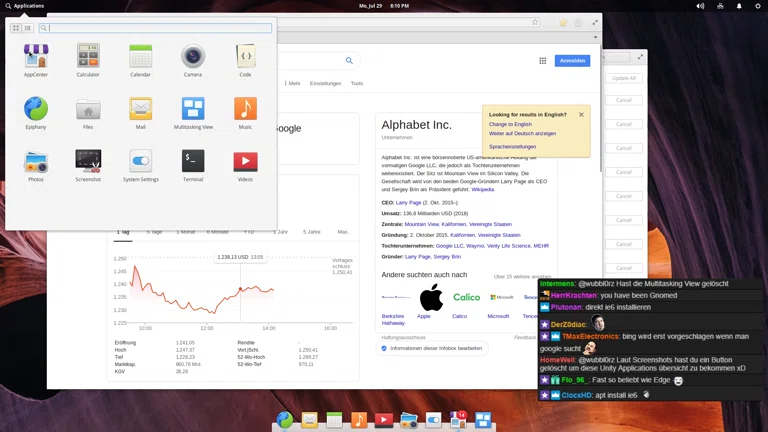Image resolution: width=768 pixels, height=432 pixels.
Task: Click the Apple logo thumbnail
Action: point(431,297)
